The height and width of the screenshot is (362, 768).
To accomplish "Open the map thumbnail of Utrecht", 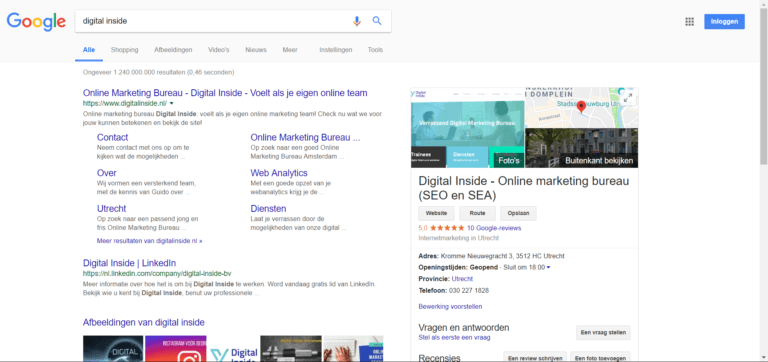I will click(x=581, y=107).
